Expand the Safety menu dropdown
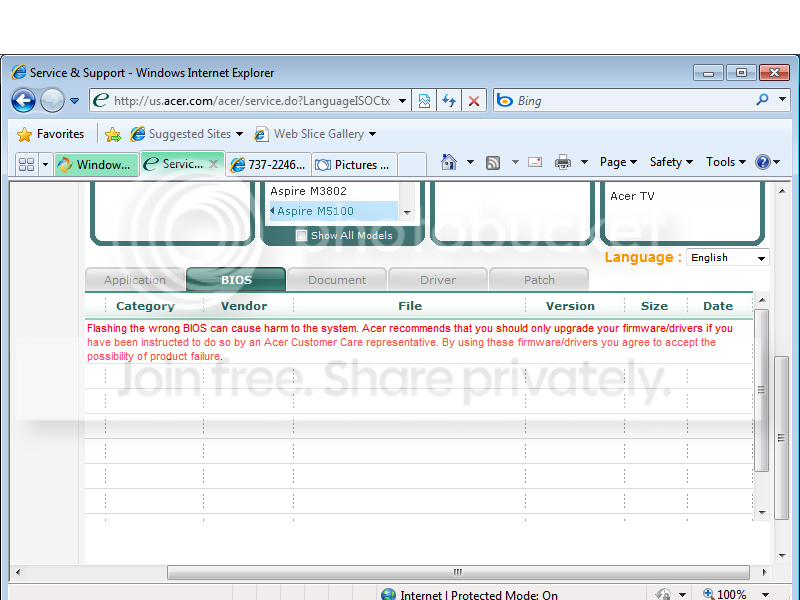 671,162
